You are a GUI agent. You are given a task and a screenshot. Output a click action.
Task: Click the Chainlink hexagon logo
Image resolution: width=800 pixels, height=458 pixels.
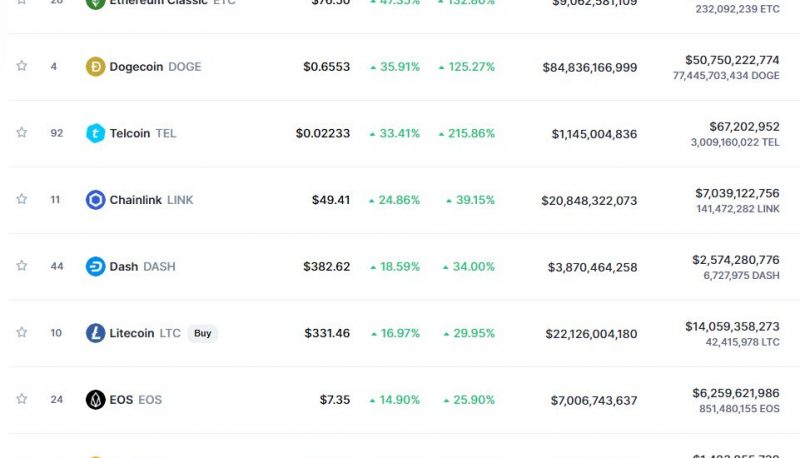click(x=95, y=200)
